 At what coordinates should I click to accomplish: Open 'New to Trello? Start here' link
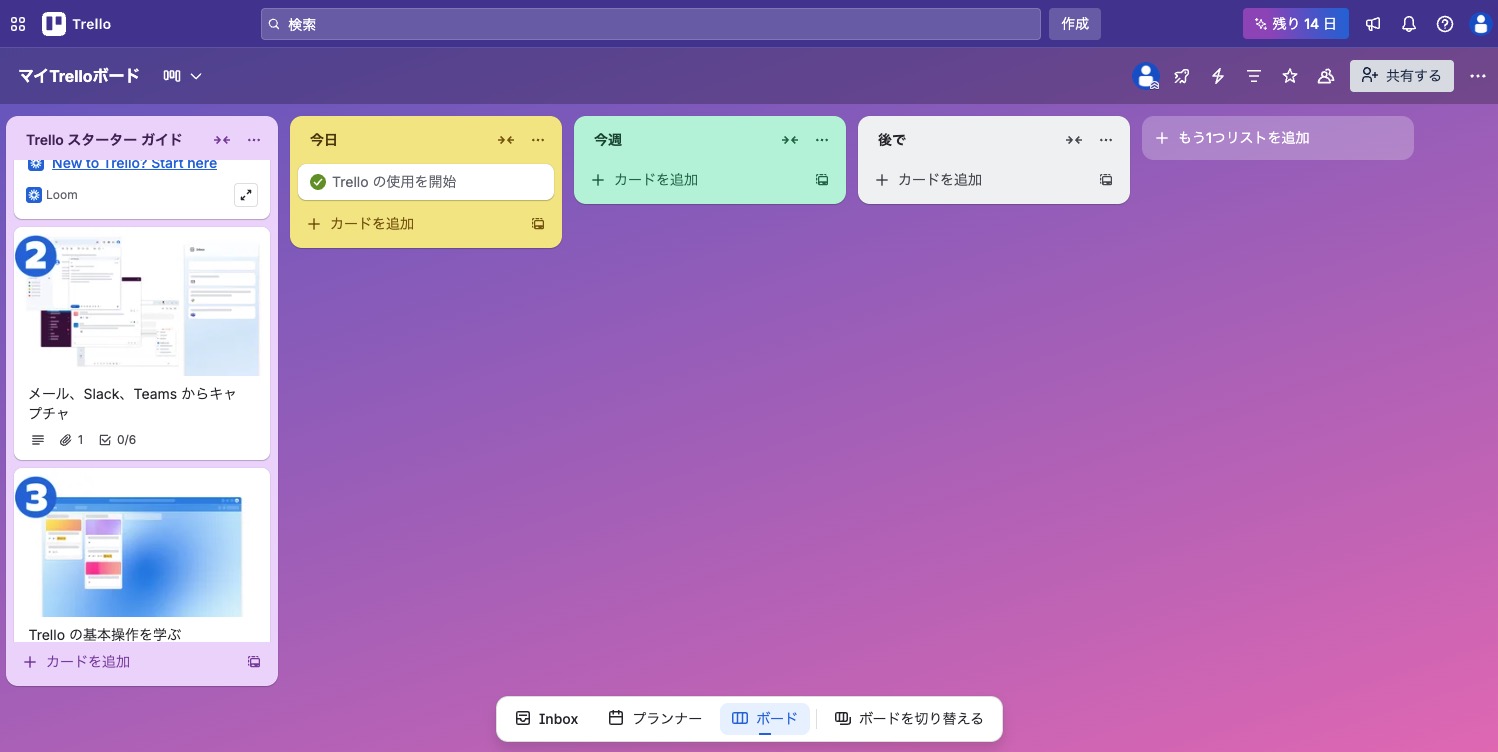134,164
